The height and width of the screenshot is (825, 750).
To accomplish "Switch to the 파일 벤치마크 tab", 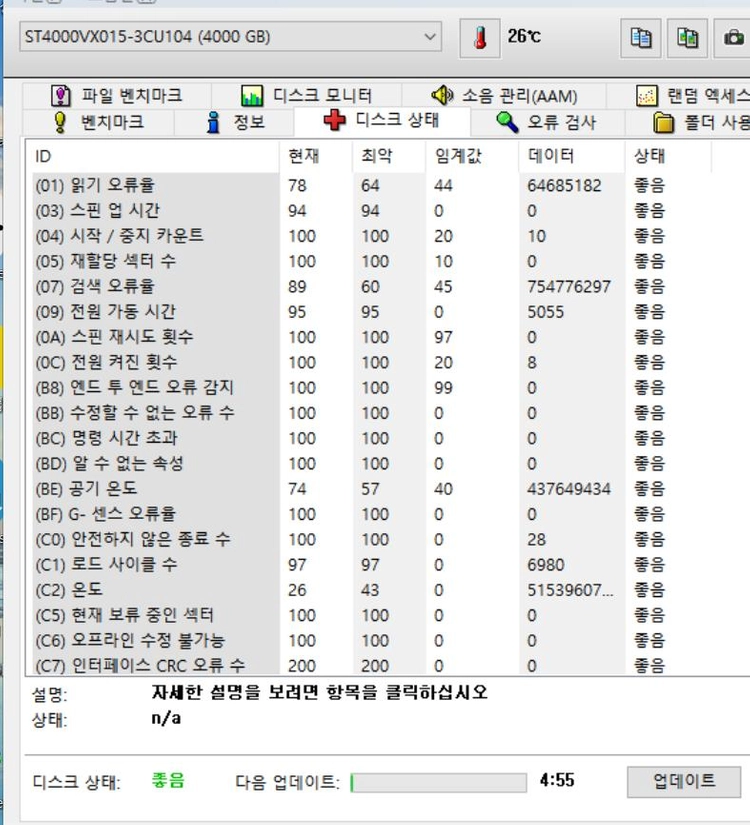I will point(117,96).
